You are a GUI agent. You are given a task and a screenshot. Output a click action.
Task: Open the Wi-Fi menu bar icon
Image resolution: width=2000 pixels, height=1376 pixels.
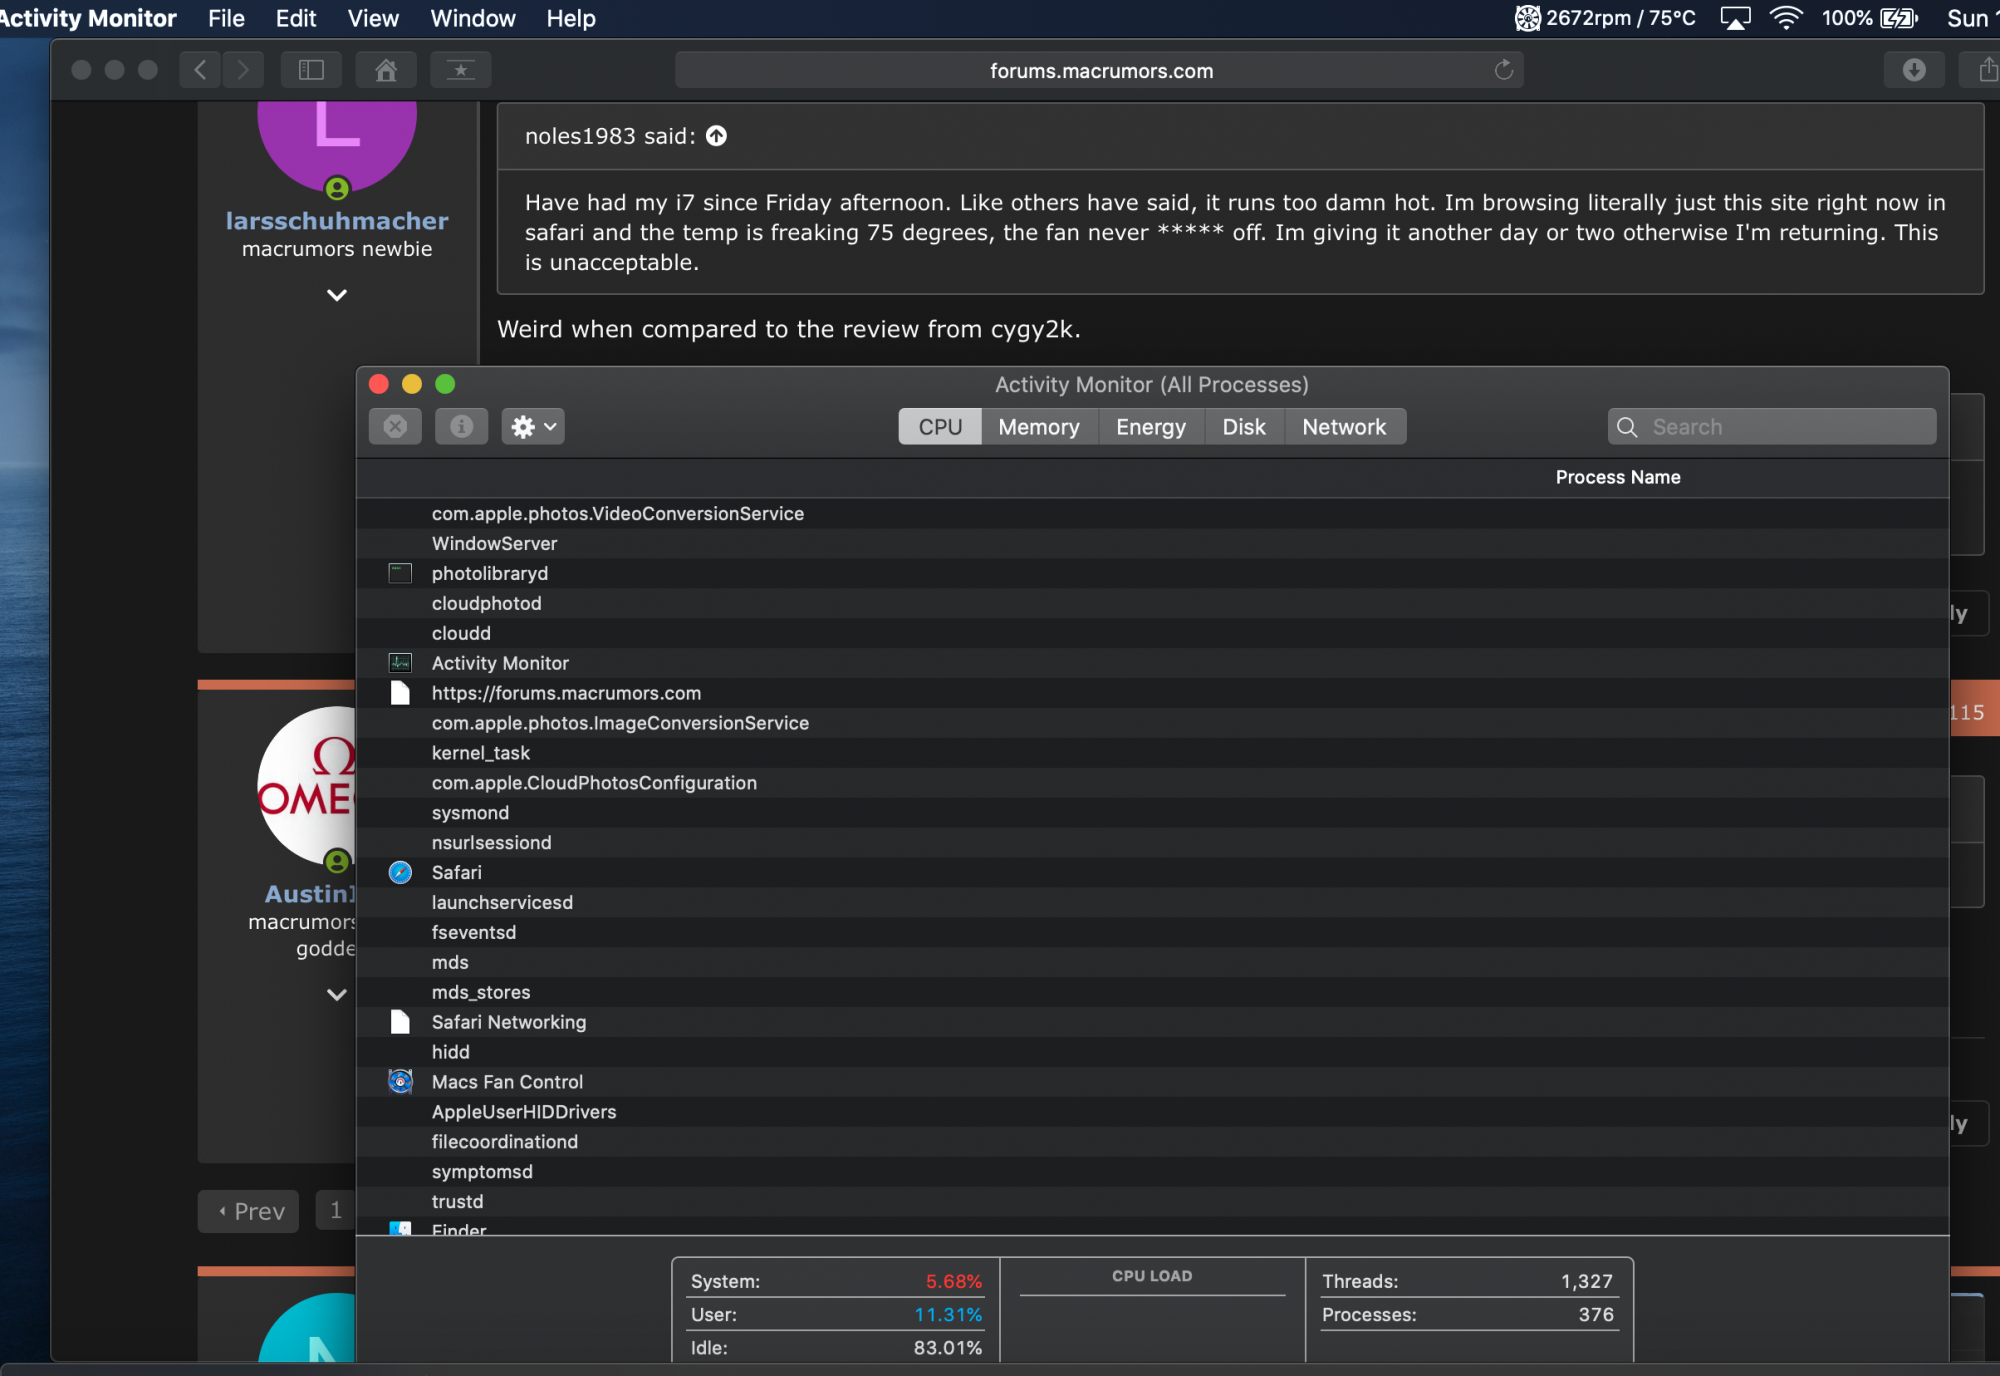1785,18
